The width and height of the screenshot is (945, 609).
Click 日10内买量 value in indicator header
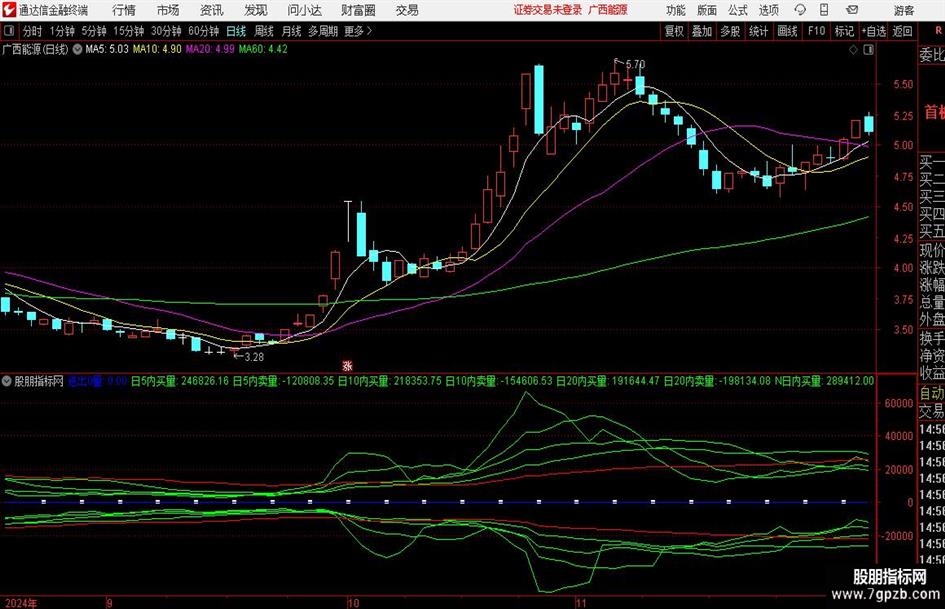pyautogui.click(x=390, y=381)
